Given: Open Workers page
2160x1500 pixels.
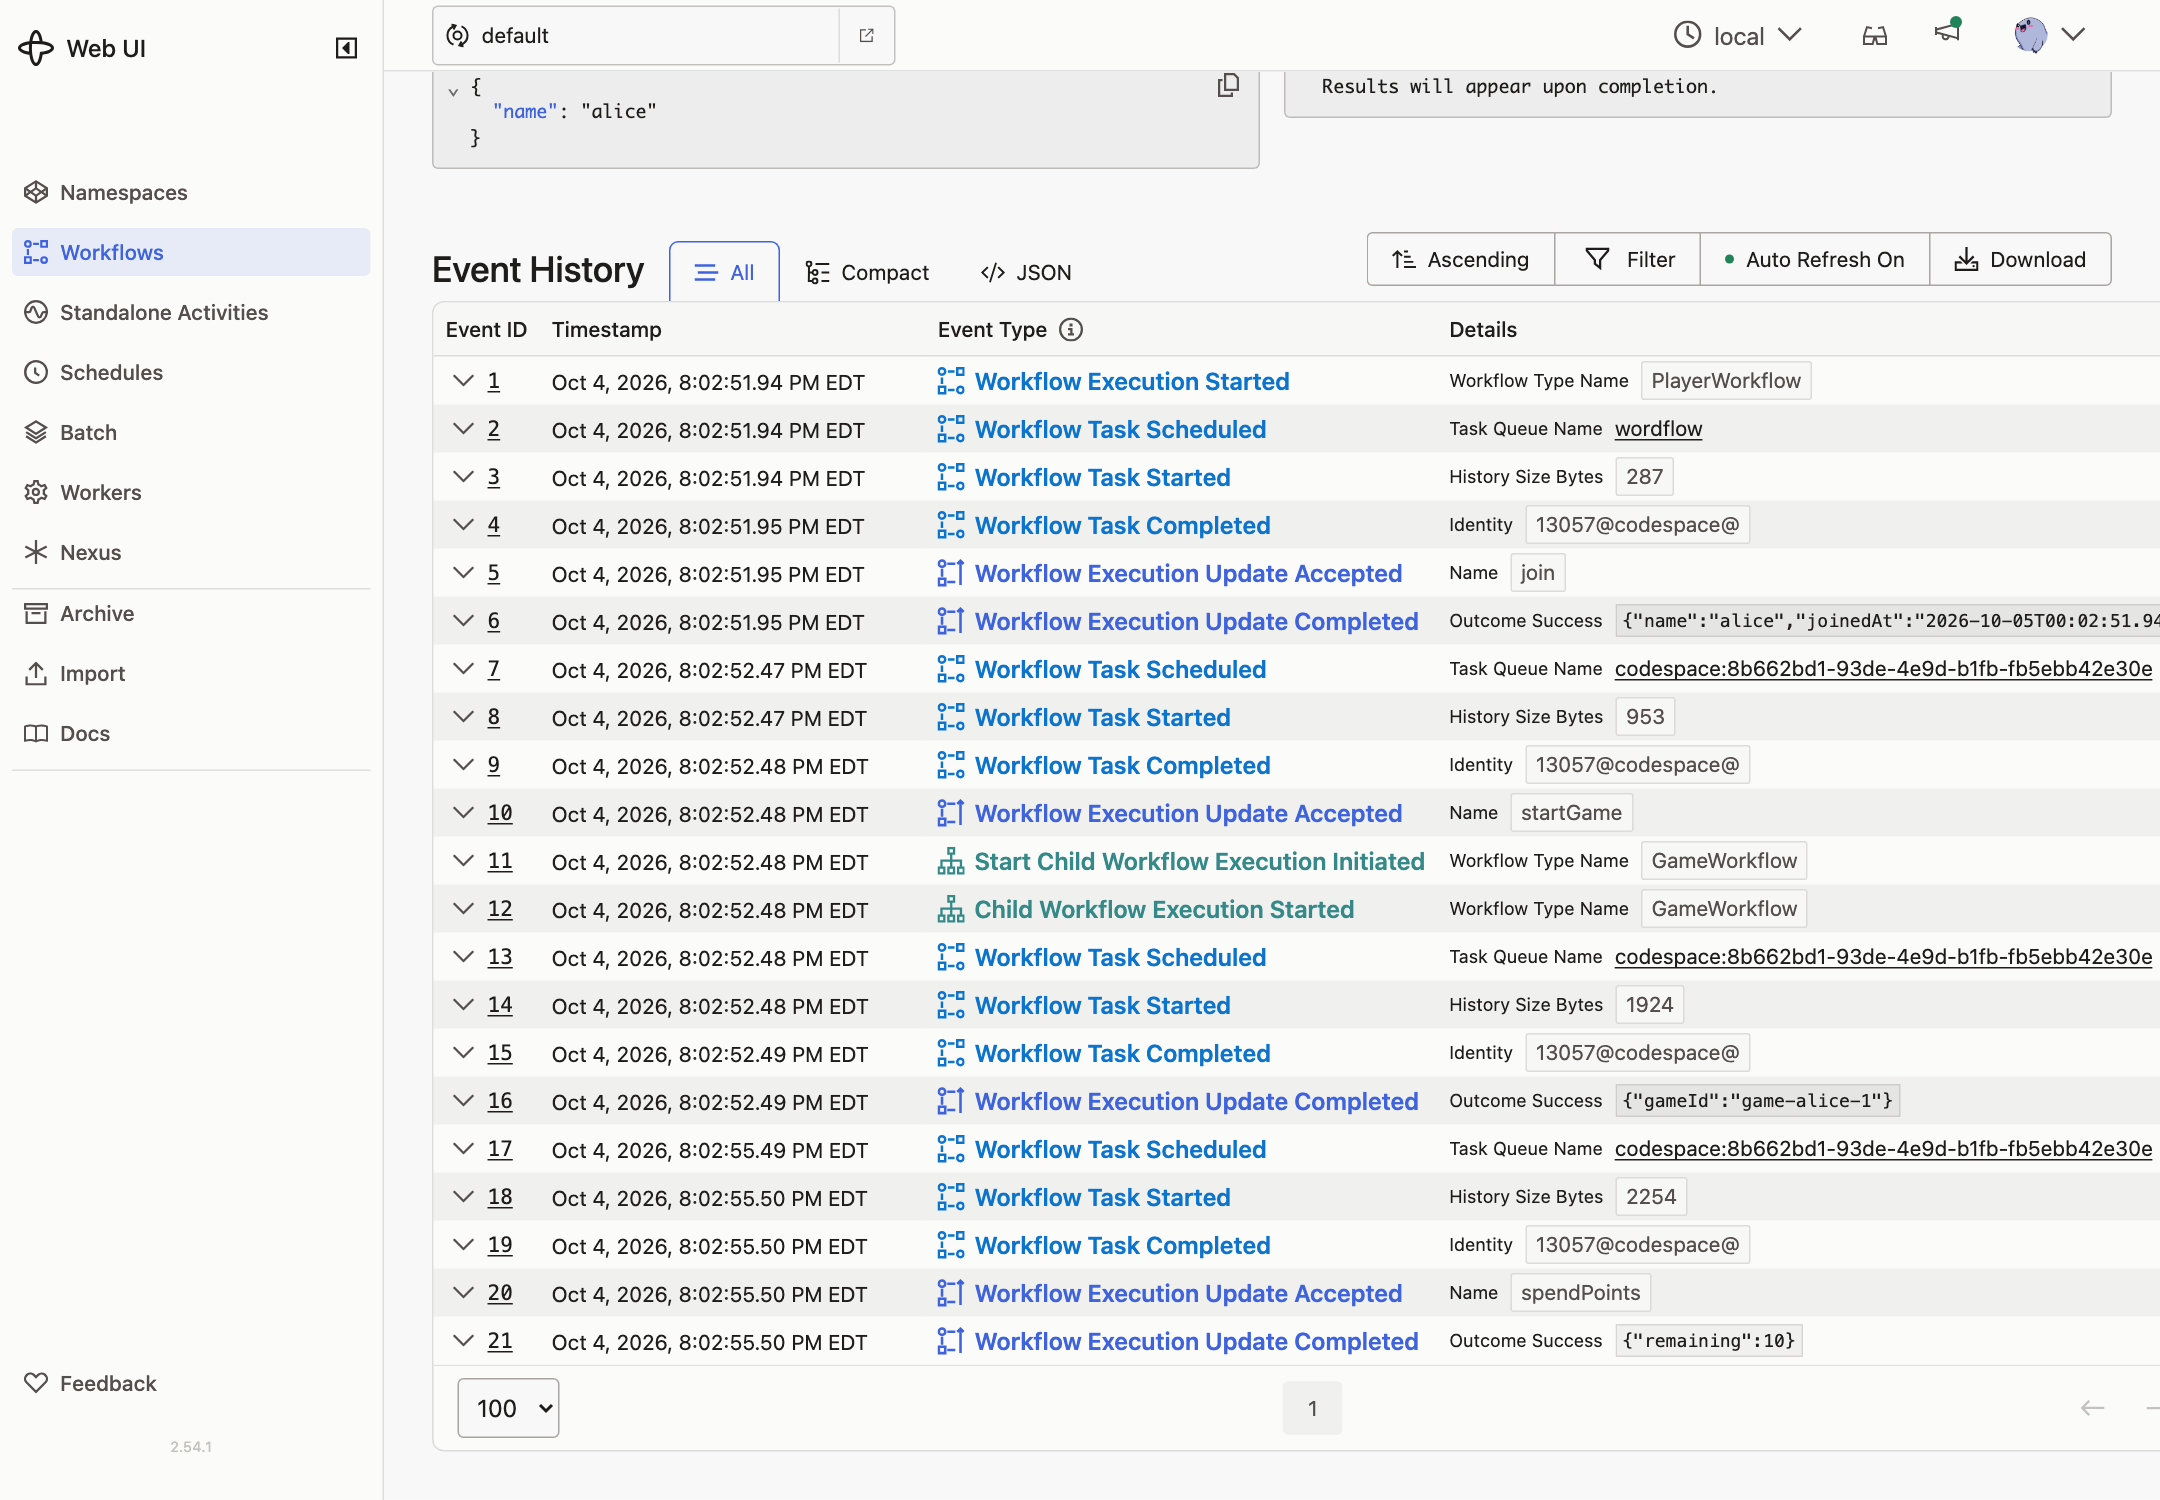Looking at the screenshot, I should pyautogui.click(x=191, y=492).
